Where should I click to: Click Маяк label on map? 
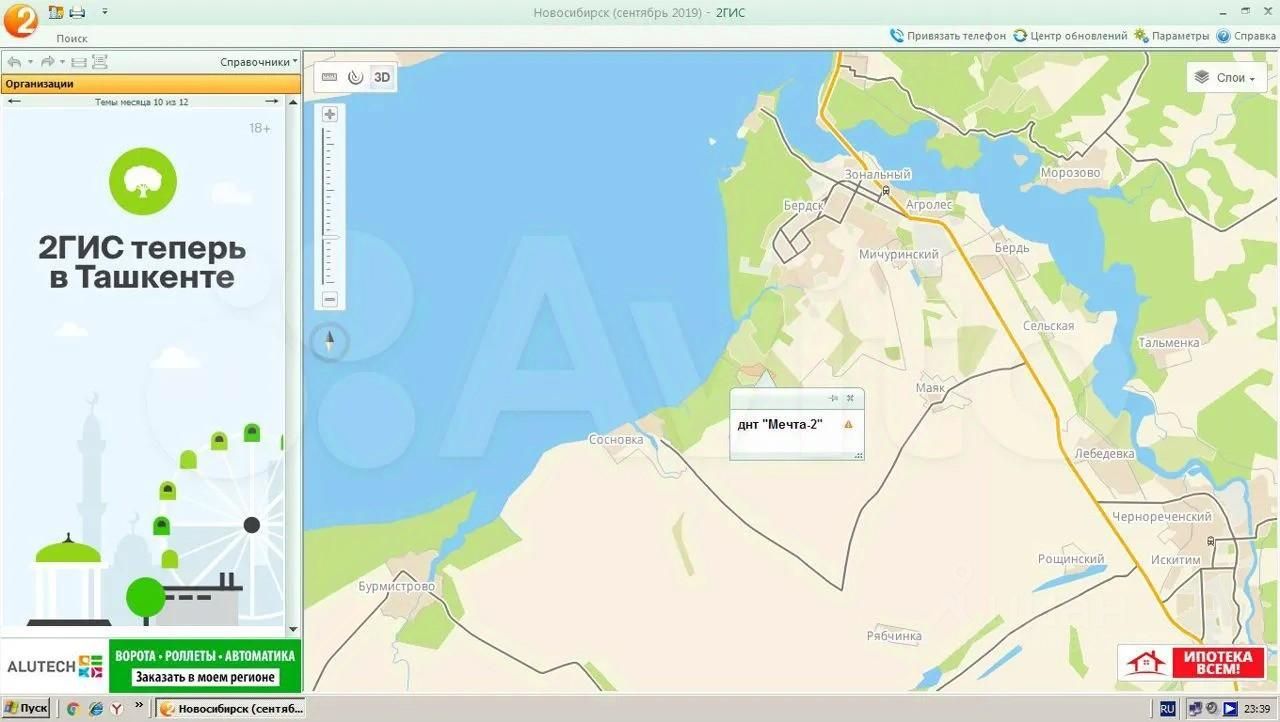pos(930,387)
